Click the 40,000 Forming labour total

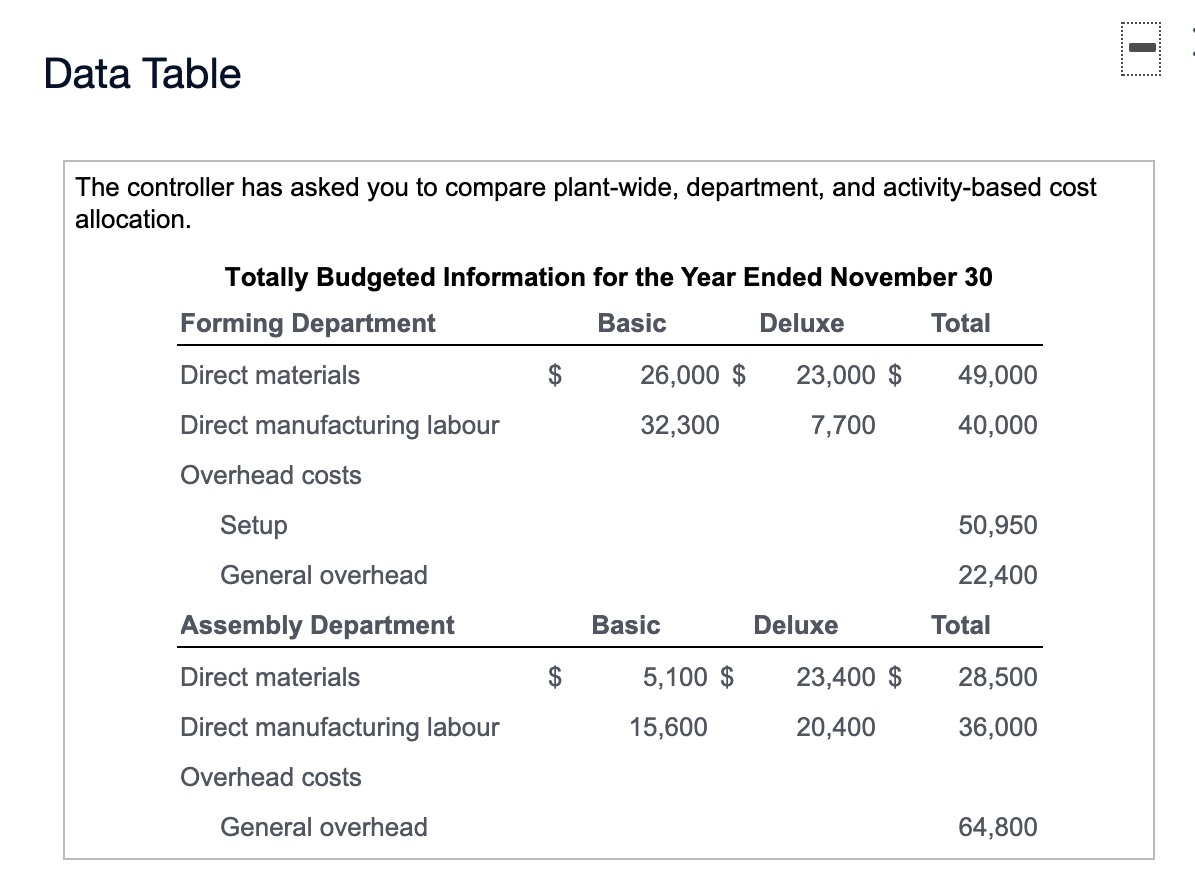tap(997, 425)
